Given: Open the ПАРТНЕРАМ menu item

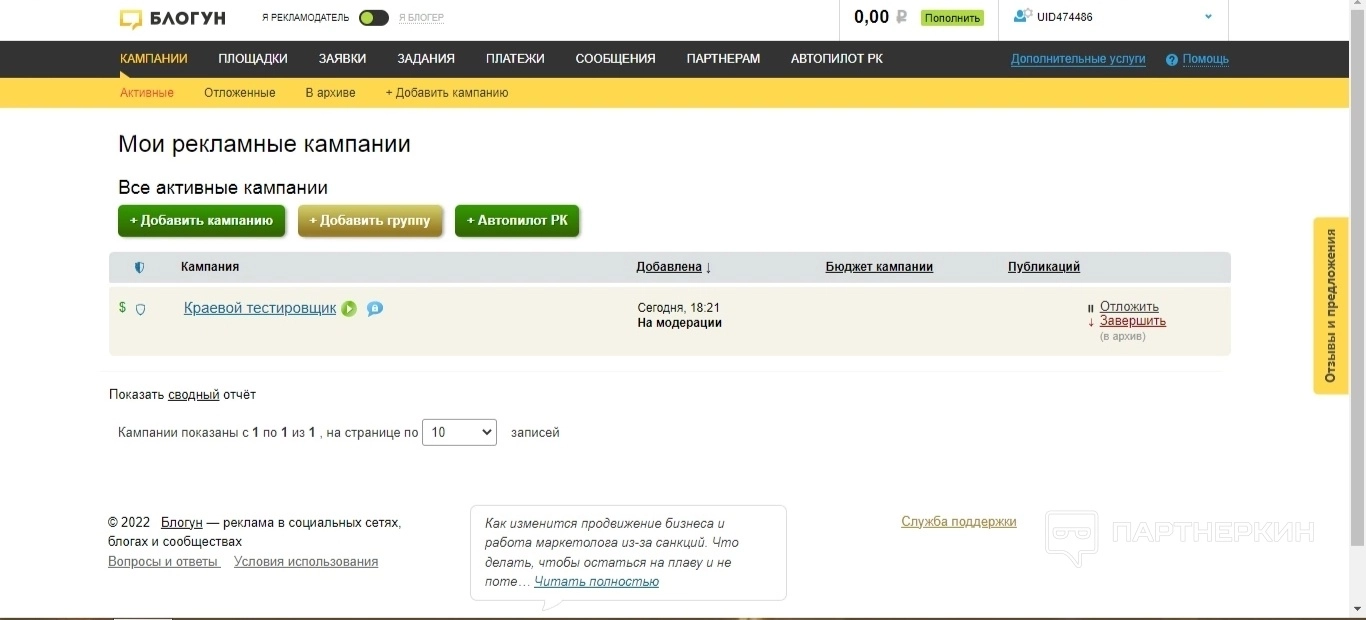Looking at the screenshot, I should point(723,59).
